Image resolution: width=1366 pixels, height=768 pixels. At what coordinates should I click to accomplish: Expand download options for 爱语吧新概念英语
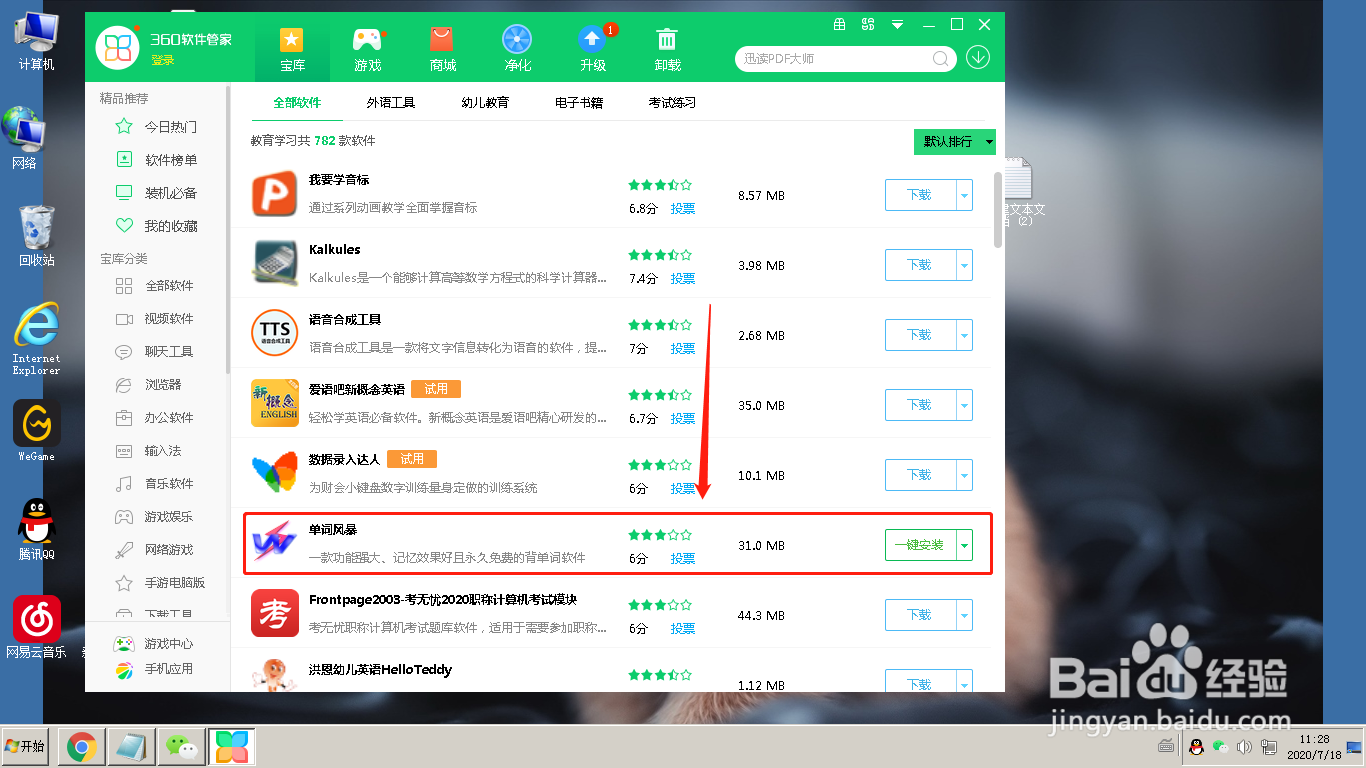tap(965, 405)
